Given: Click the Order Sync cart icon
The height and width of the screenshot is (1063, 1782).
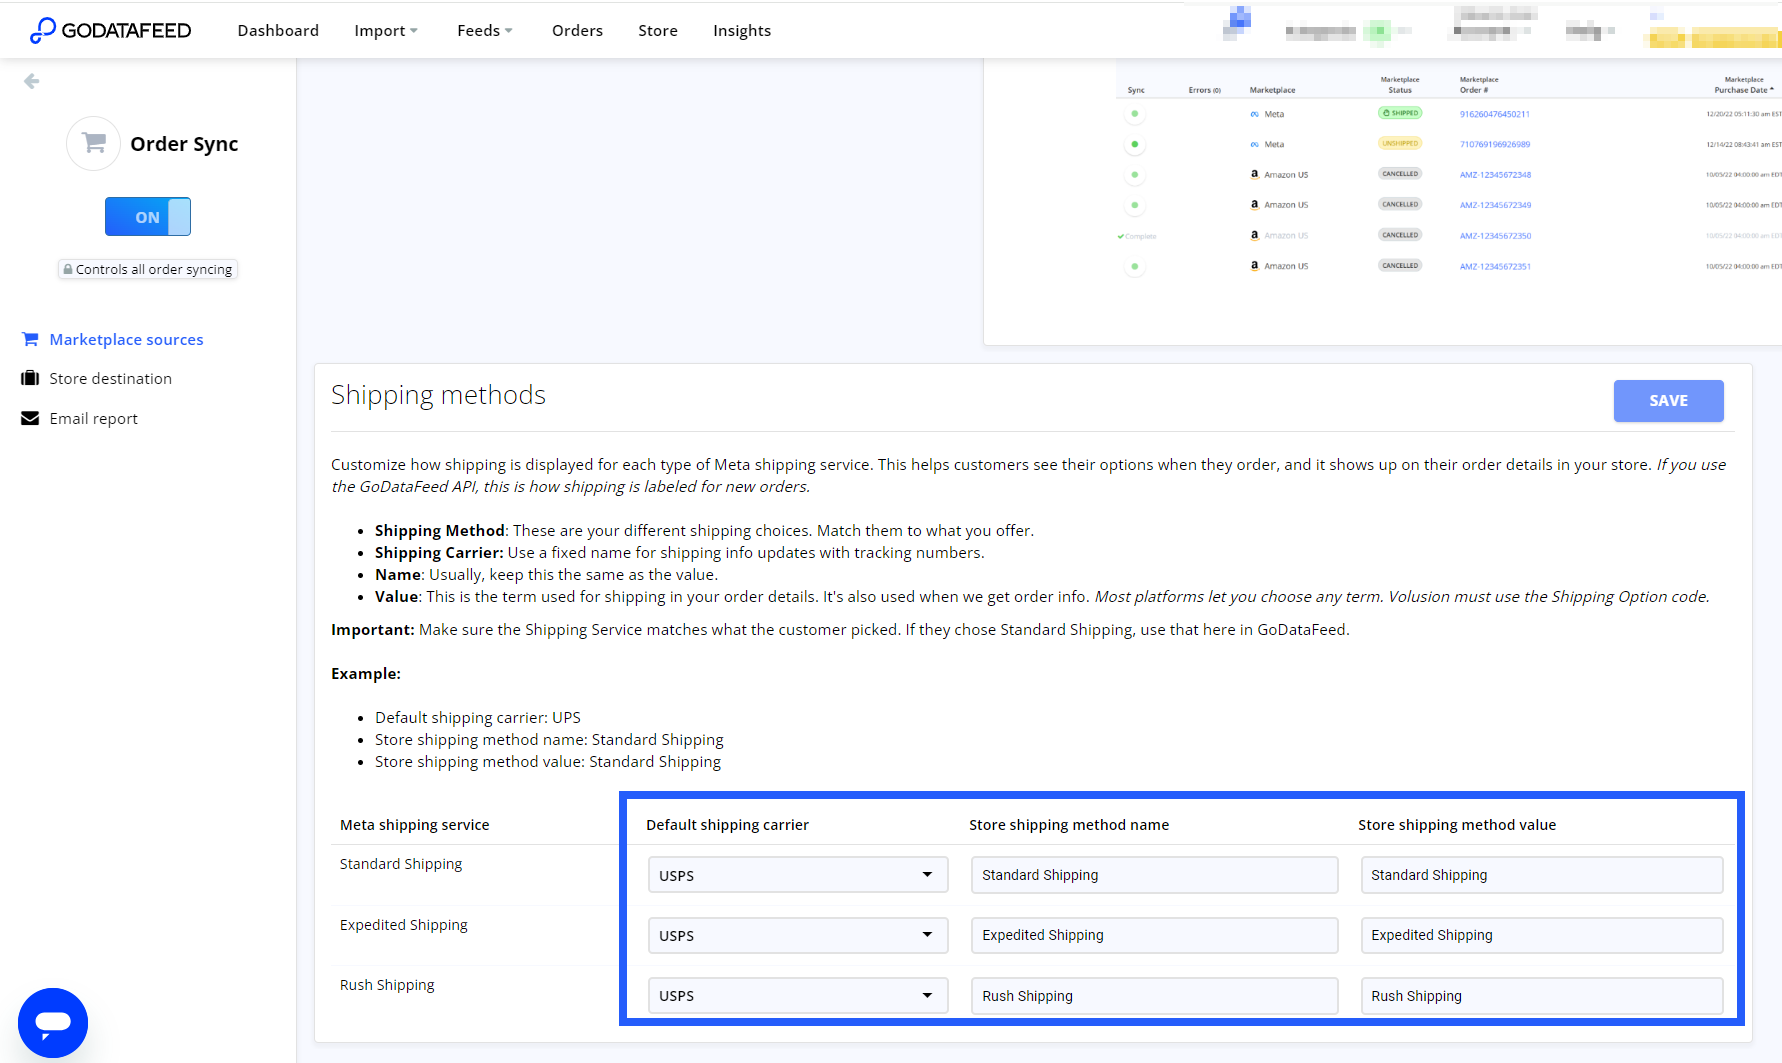Looking at the screenshot, I should [x=94, y=143].
